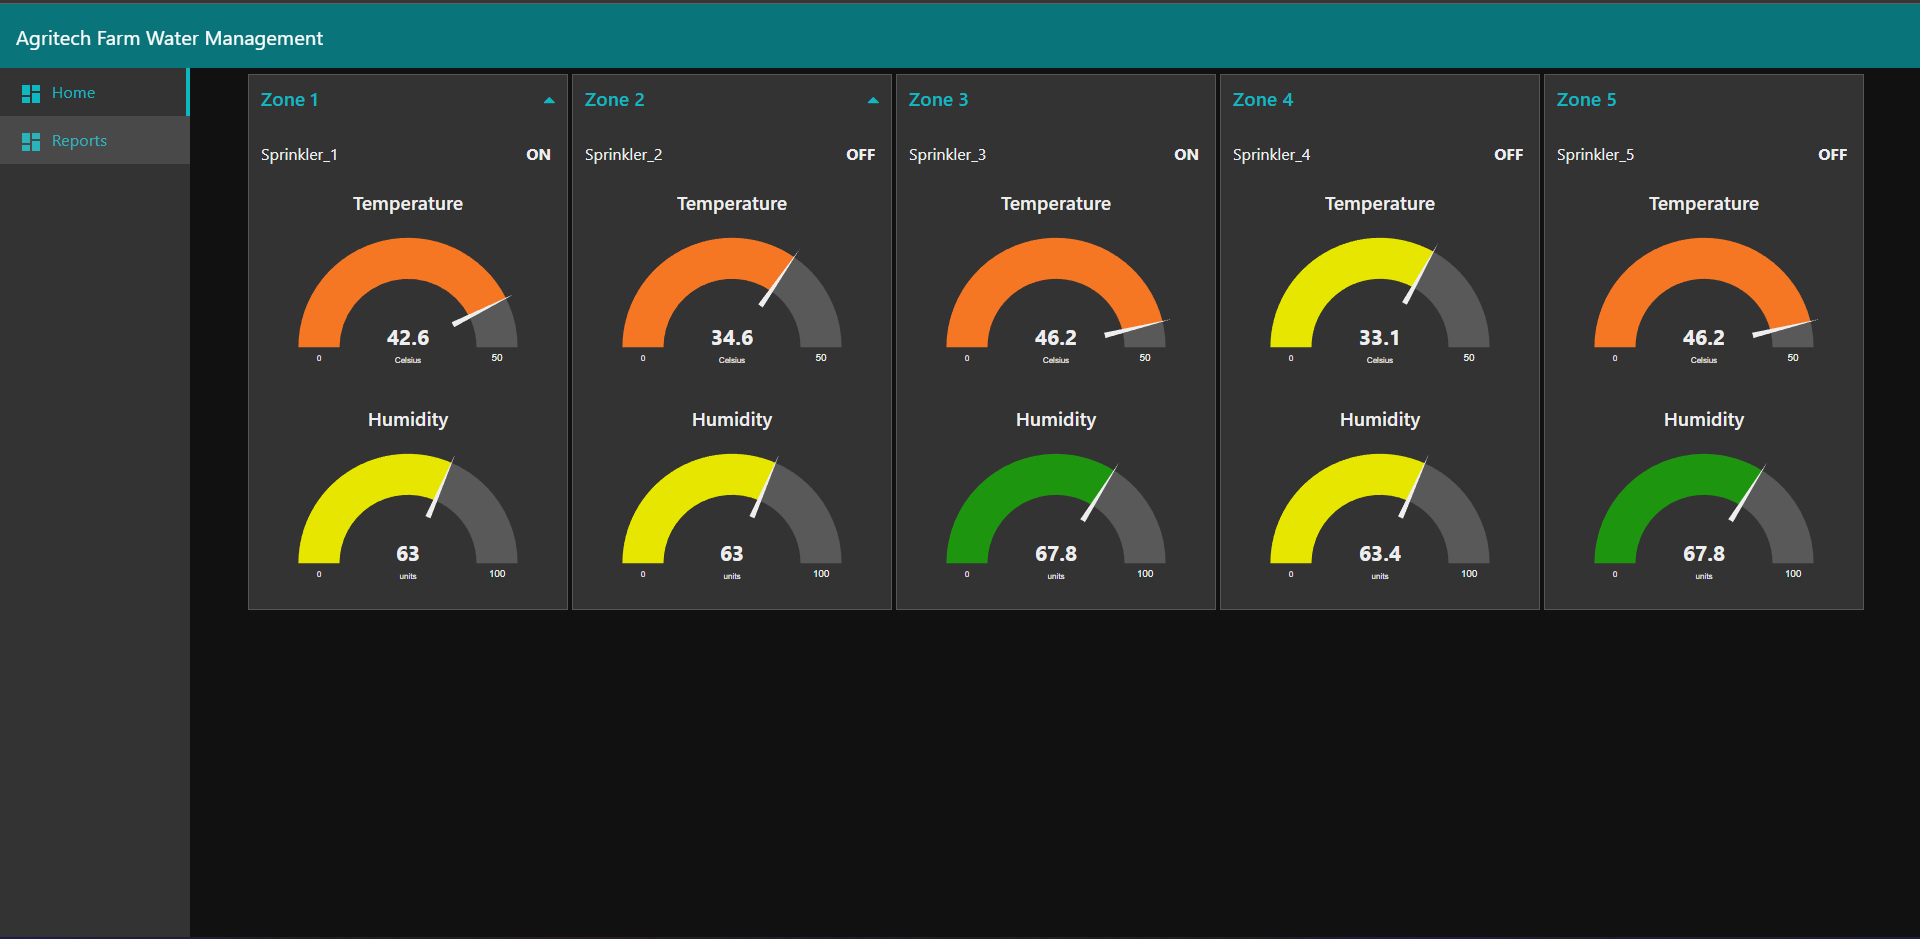Click Zone 5's 67.8 humidity reading
Image resolution: width=1920 pixels, height=939 pixels.
tap(1704, 554)
